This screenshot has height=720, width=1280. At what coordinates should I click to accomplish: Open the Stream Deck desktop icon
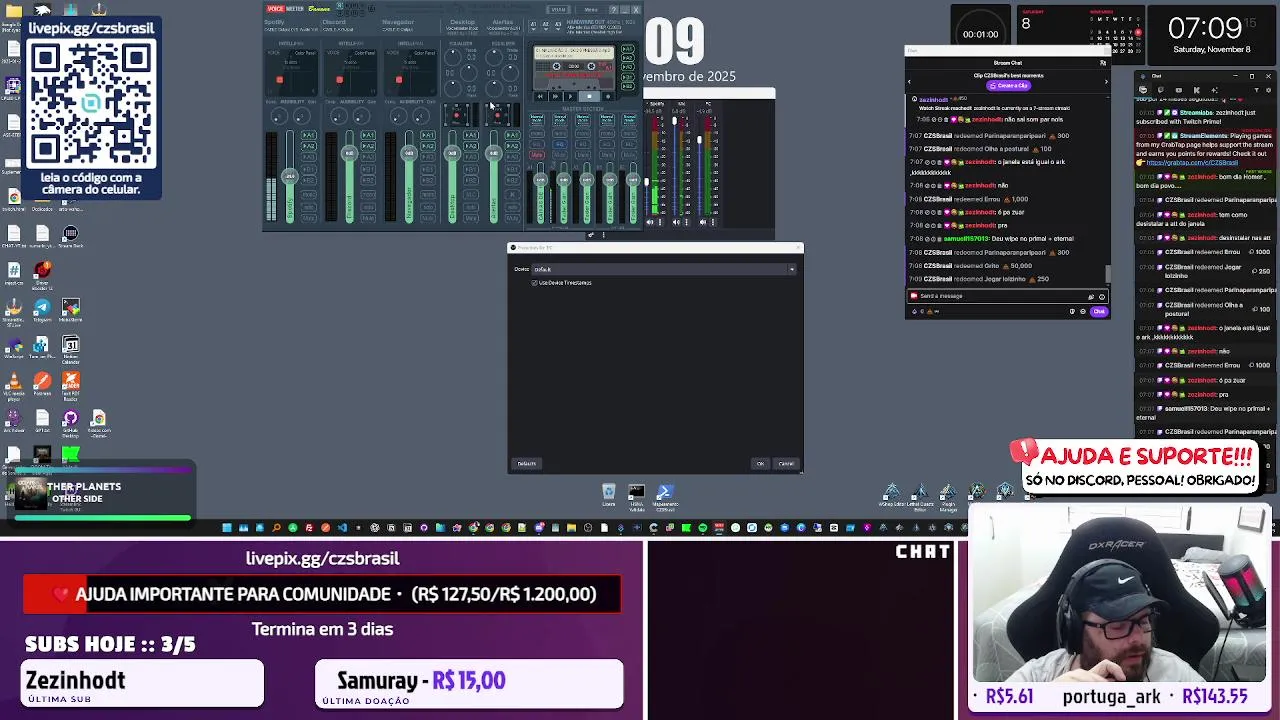[71, 233]
